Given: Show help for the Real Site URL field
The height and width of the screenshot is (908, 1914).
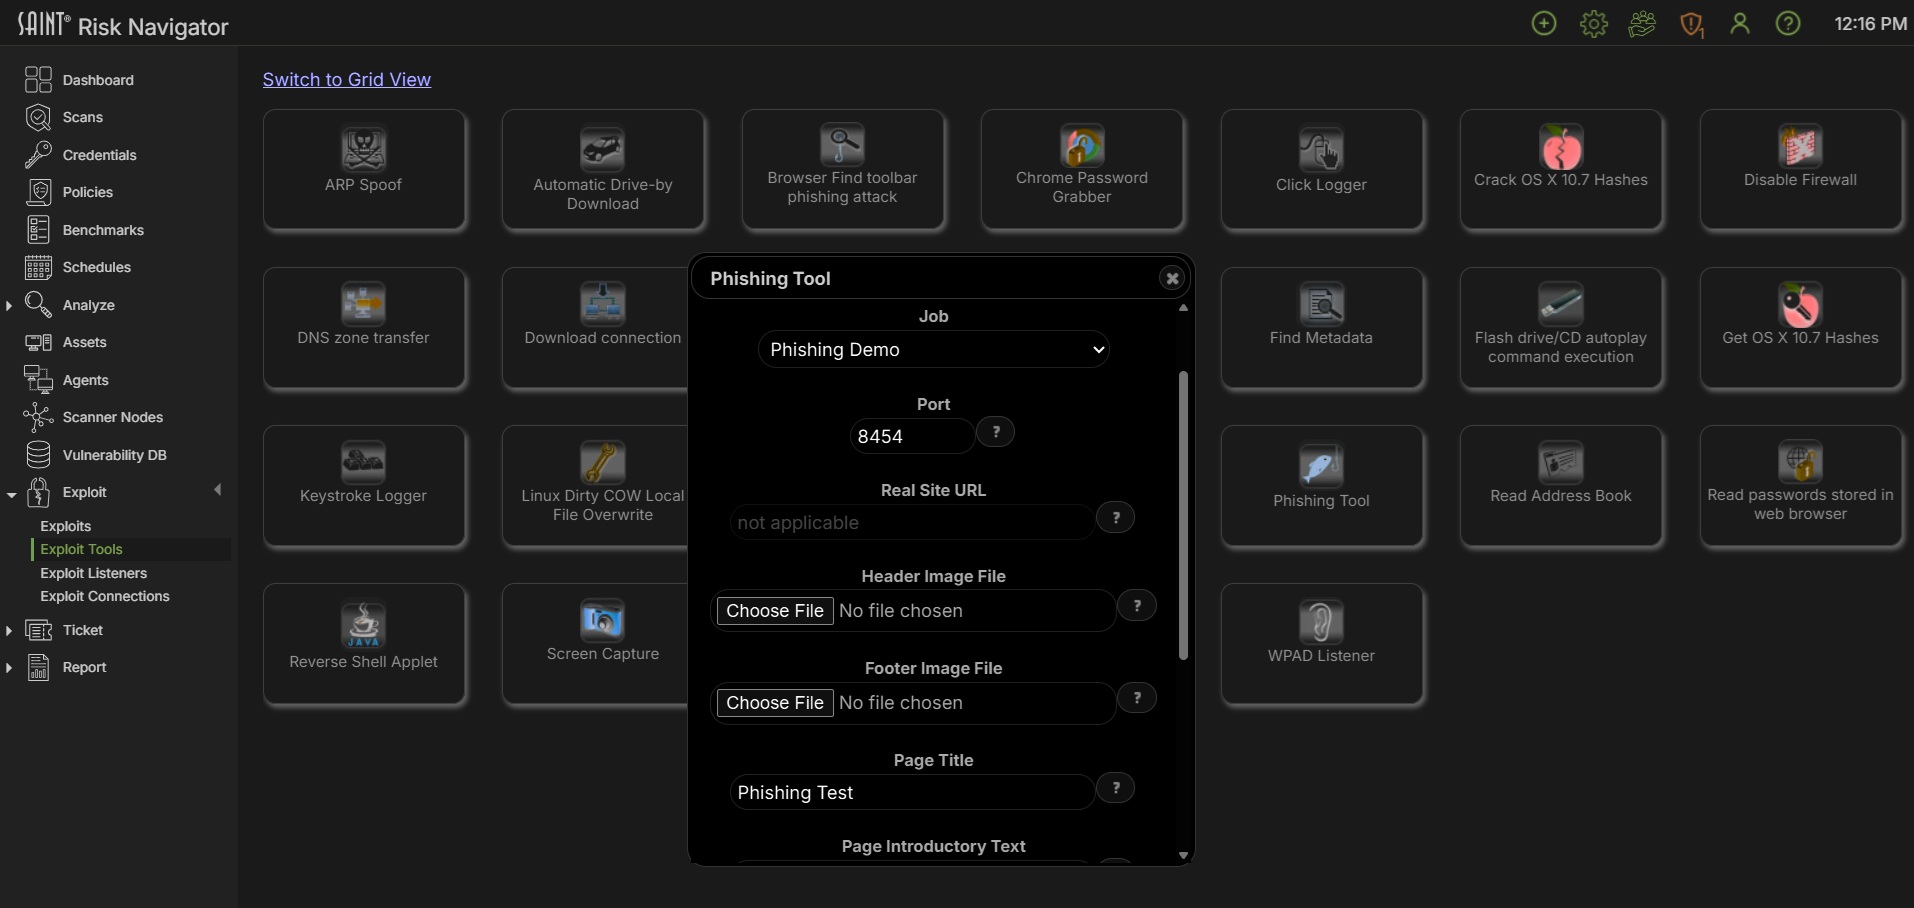Looking at the screenshot, I should click(1116, 517).
